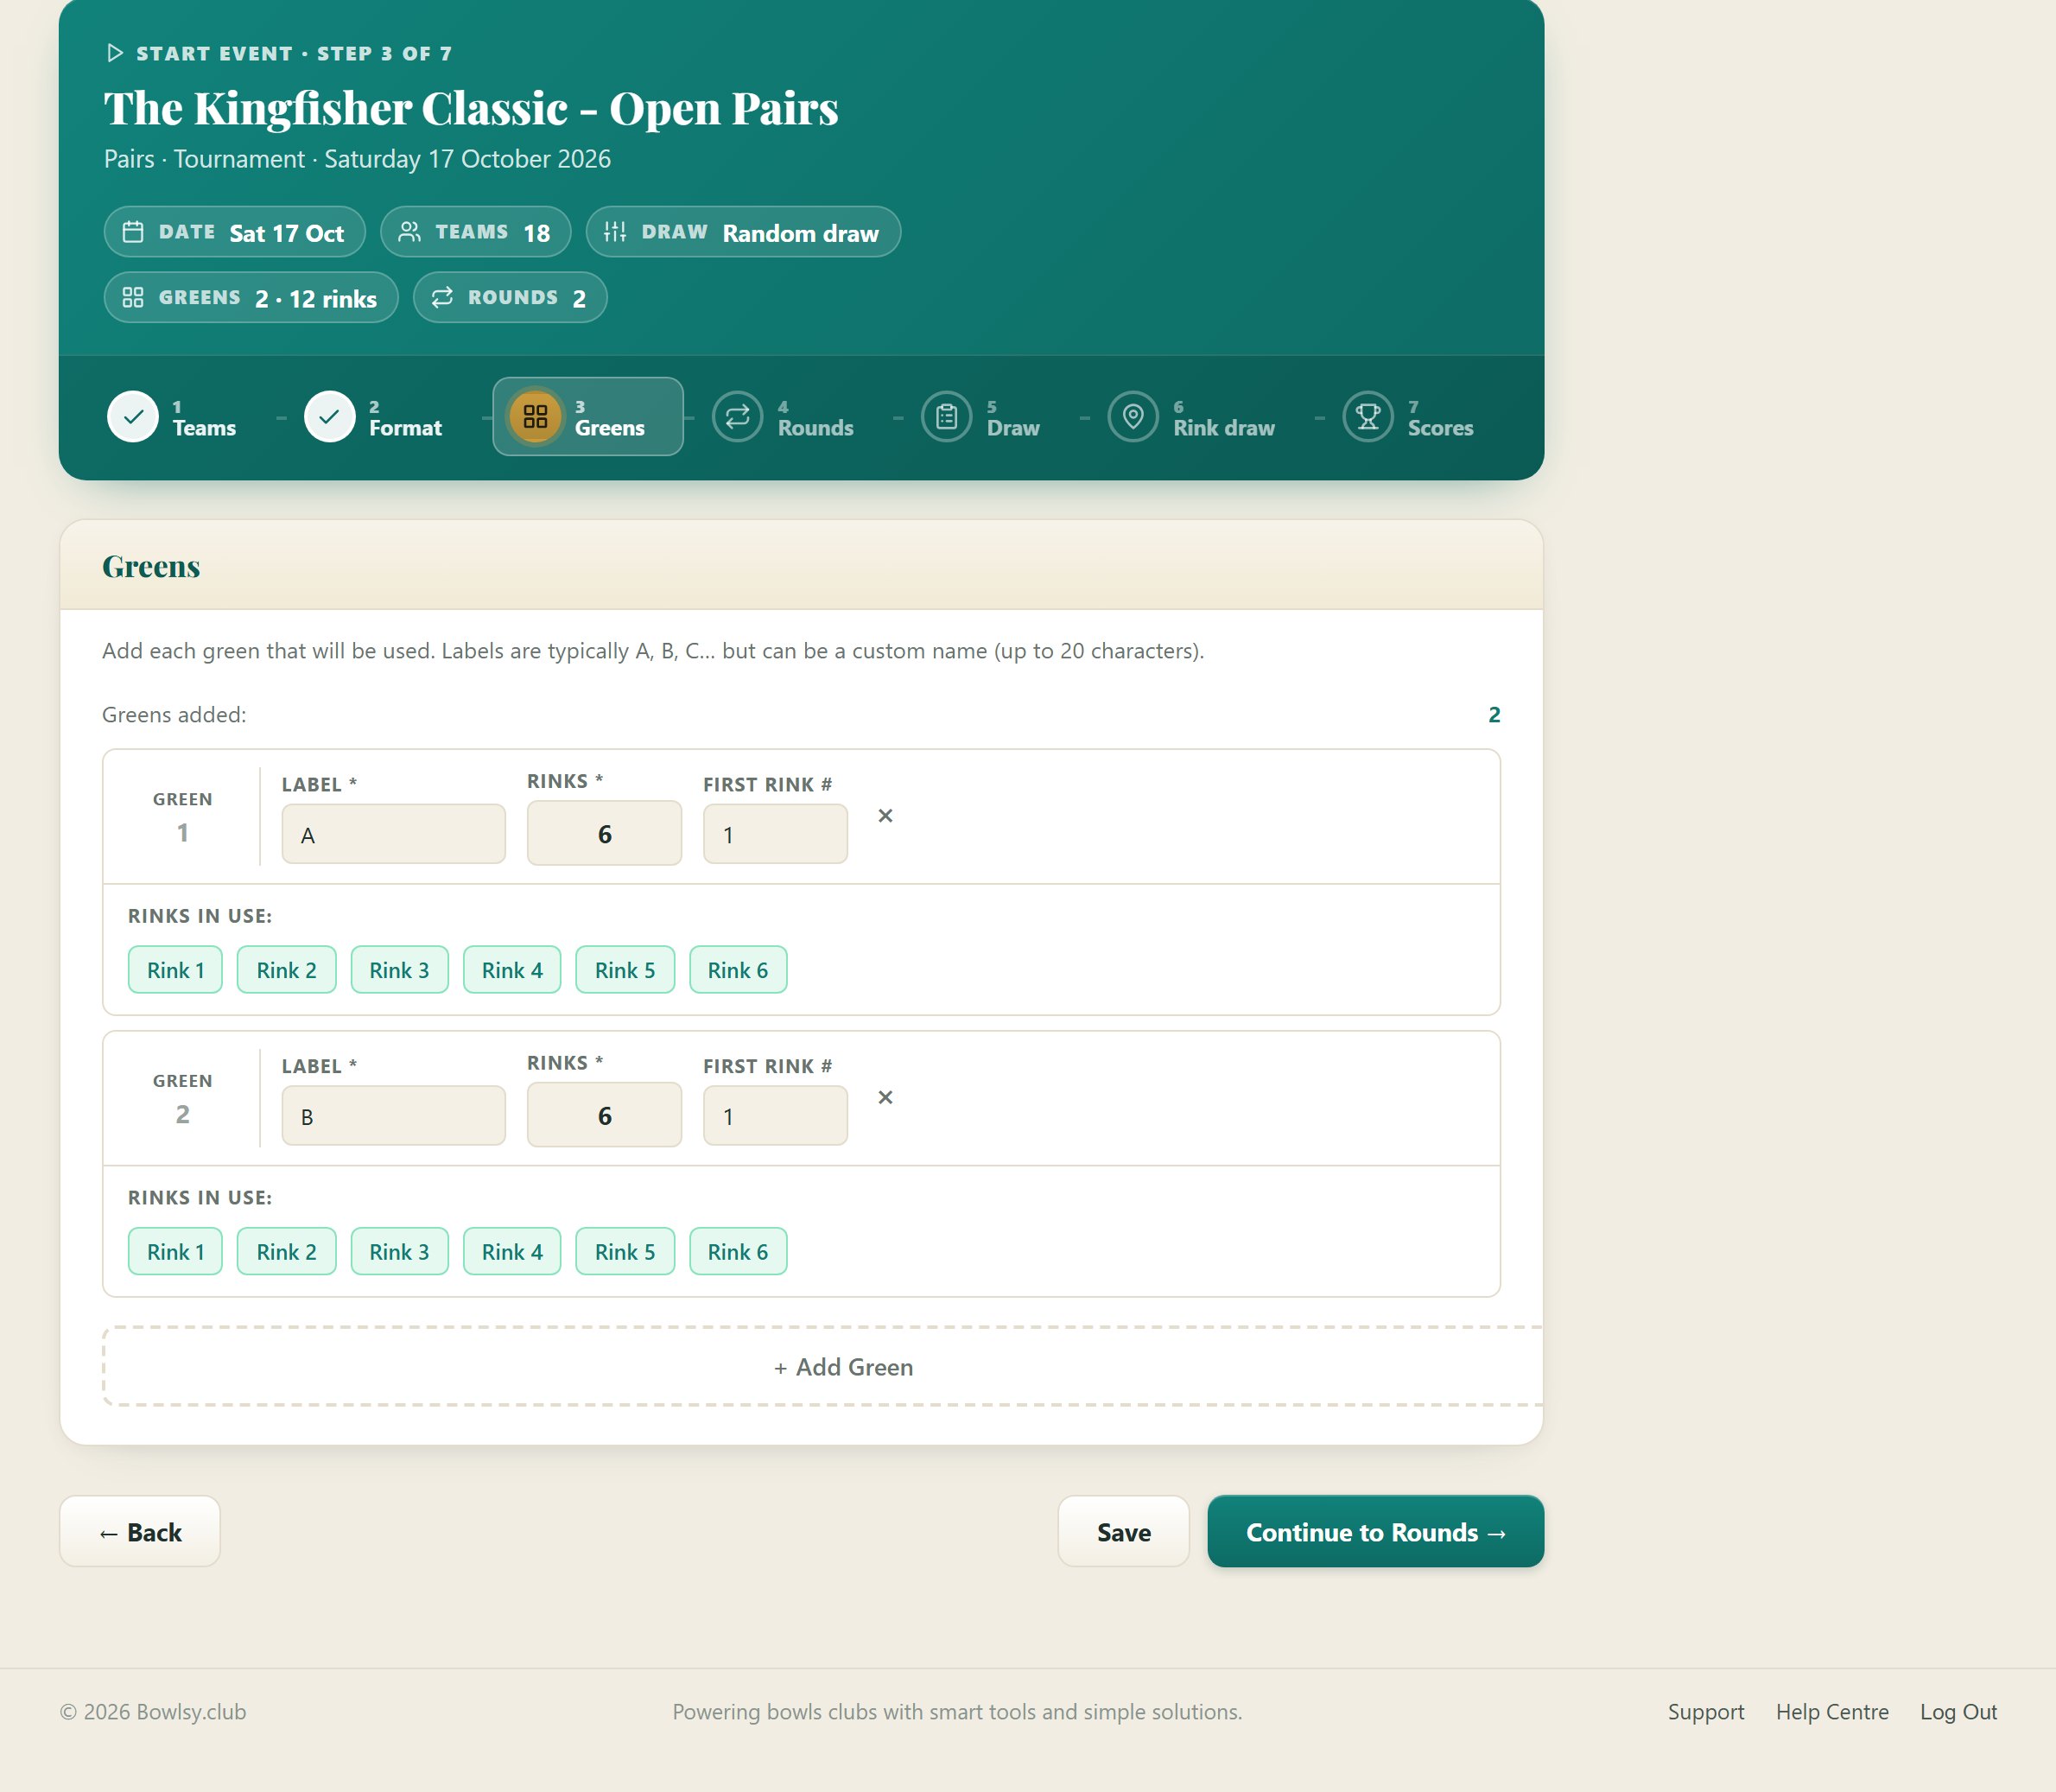Click the Random draw chip
This screenshot has height=1792, width=2056.
pos(743,232)
